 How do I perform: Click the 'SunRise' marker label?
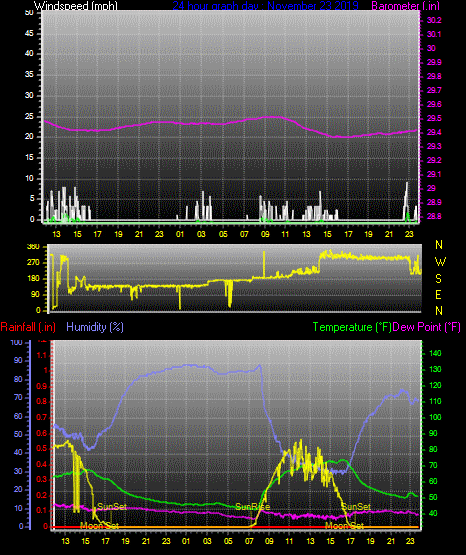(x=253, y=507)
